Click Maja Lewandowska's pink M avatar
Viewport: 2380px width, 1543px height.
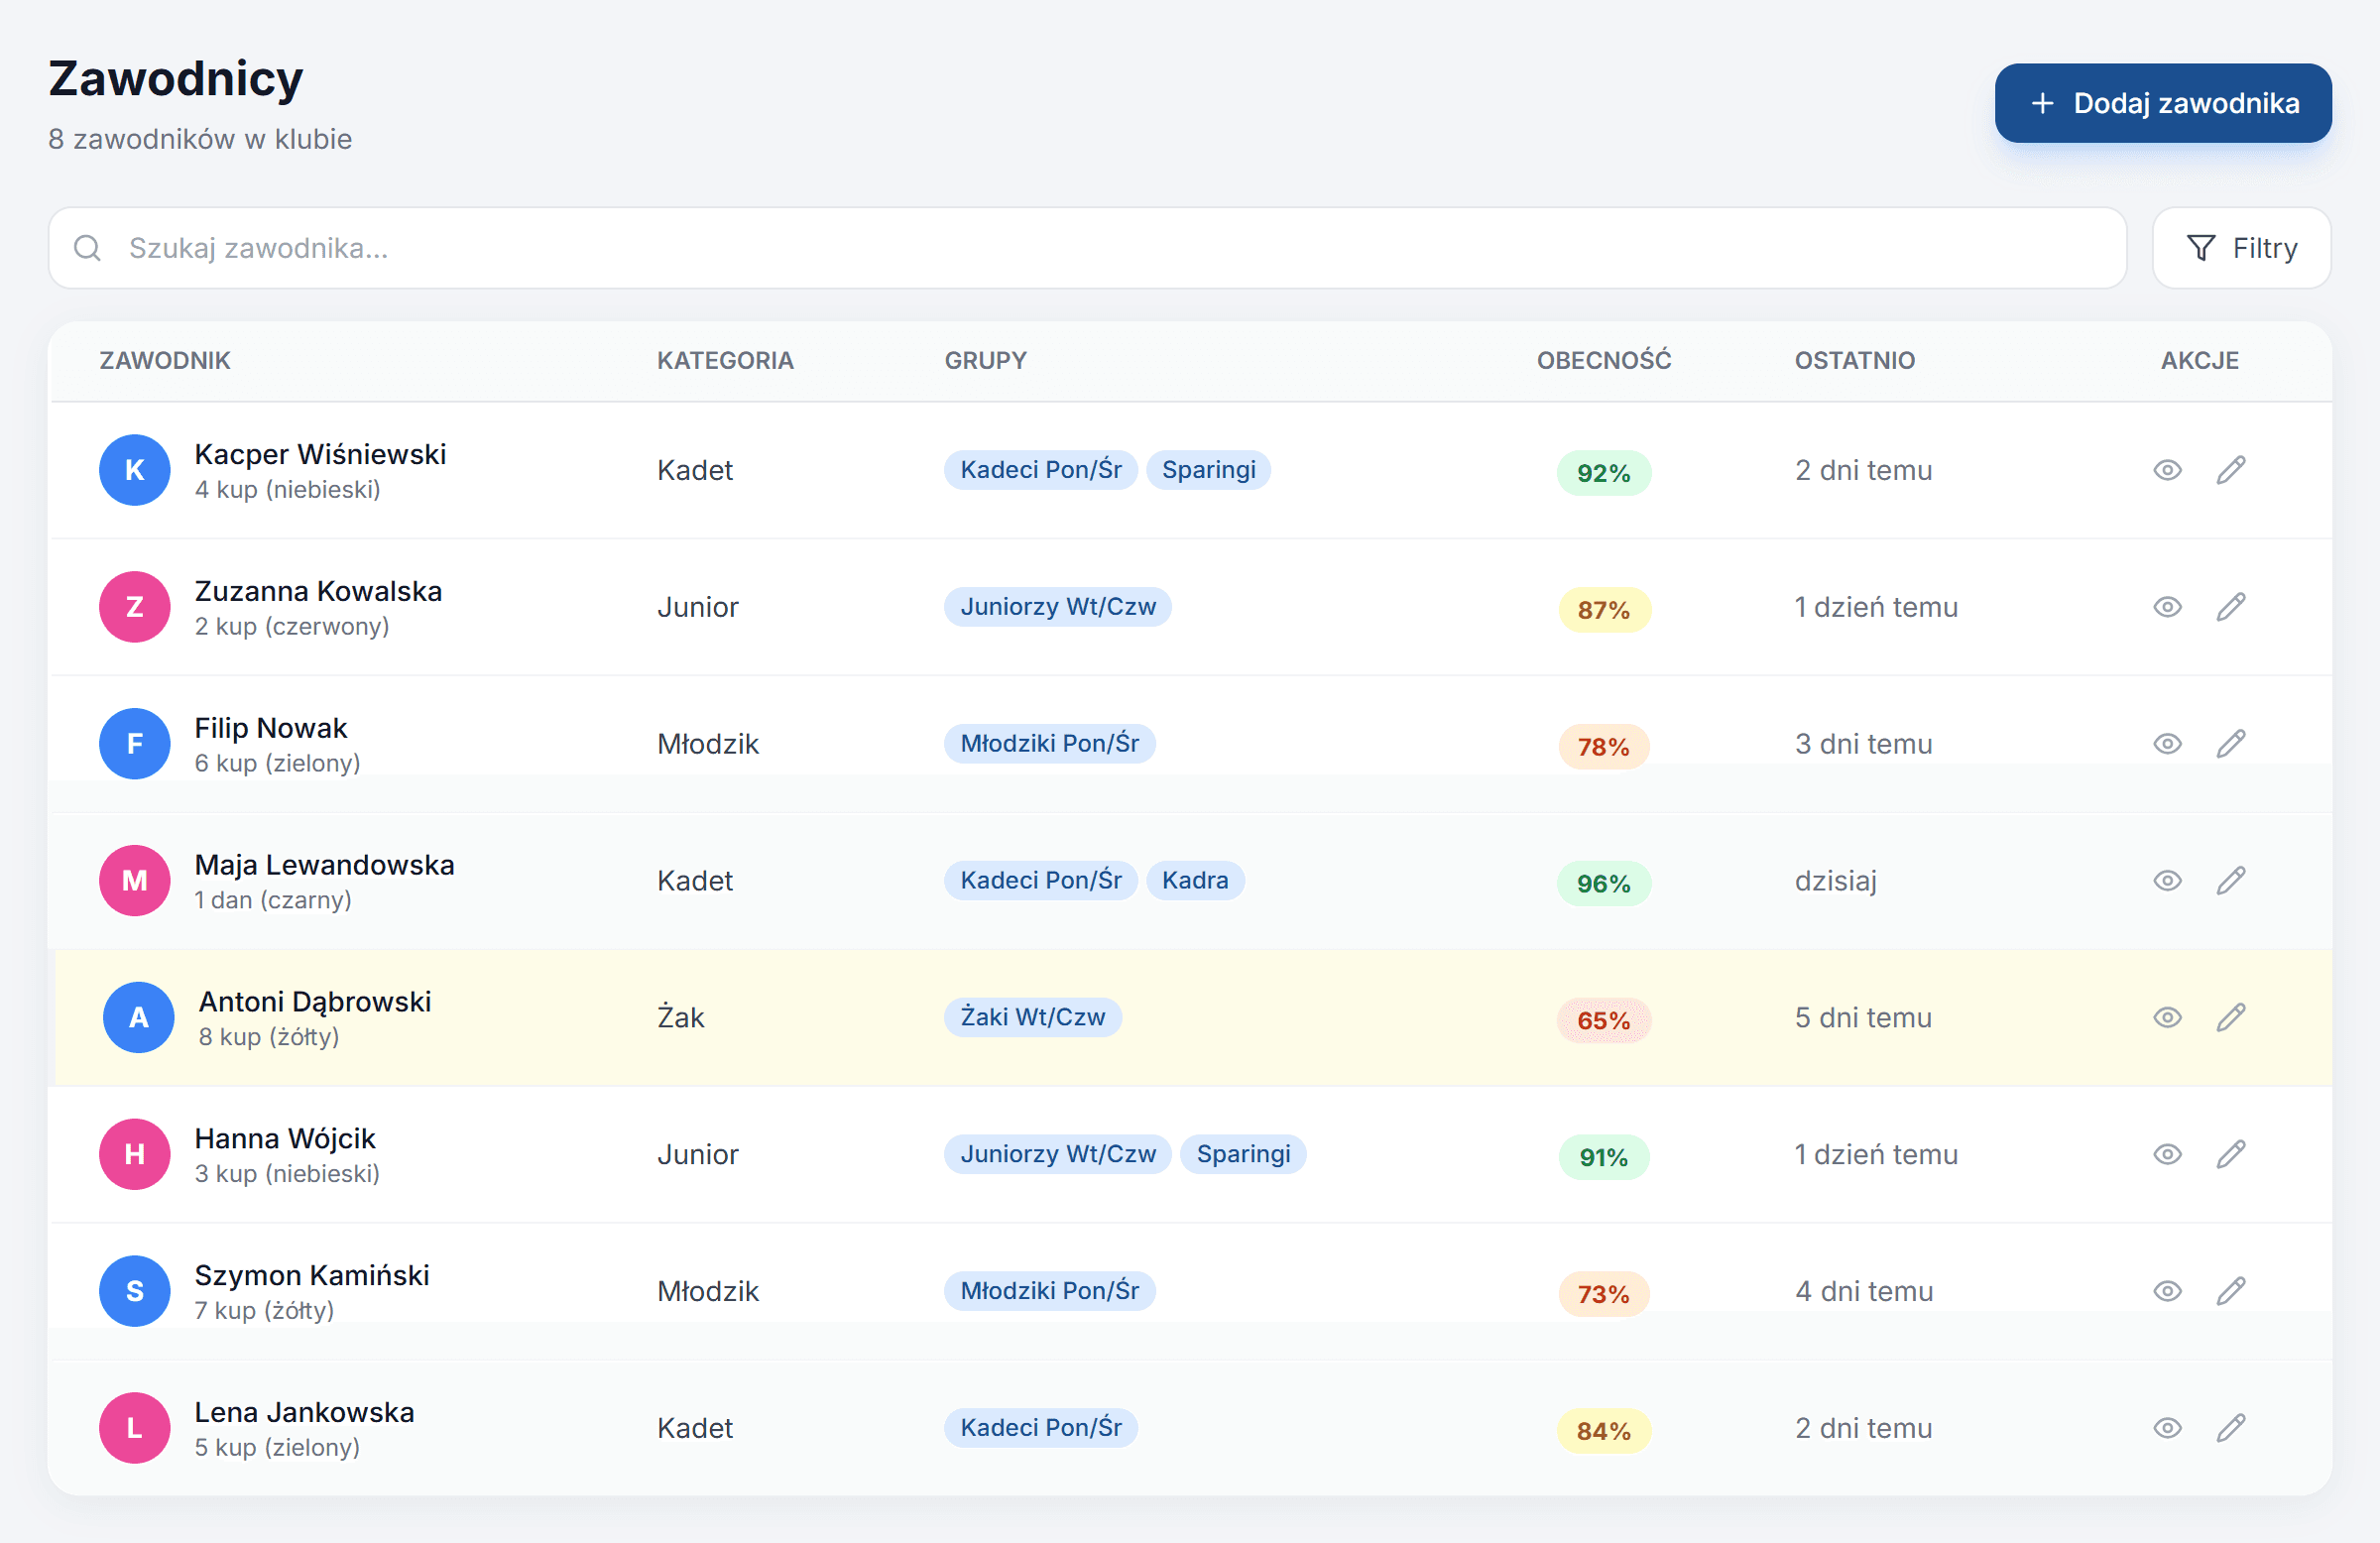[135, 881]
